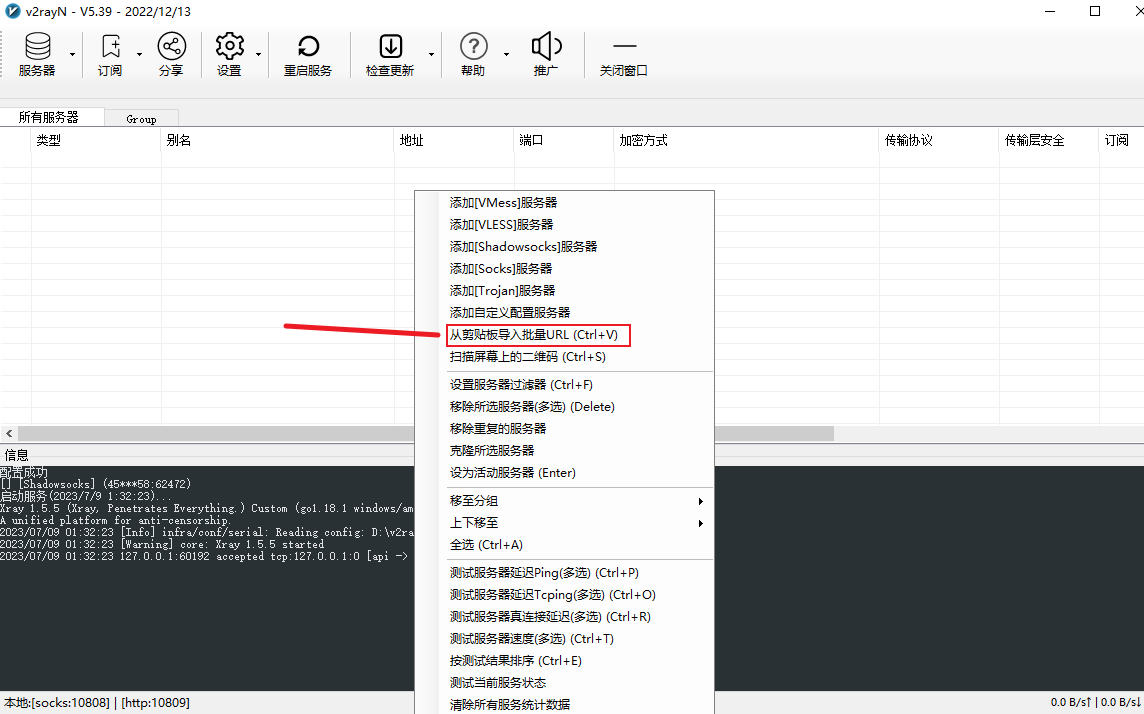Click the log line 'Xray 1.5.5 started'
The width and height of the screenshot is (1144, 714).
pos(162,544)
